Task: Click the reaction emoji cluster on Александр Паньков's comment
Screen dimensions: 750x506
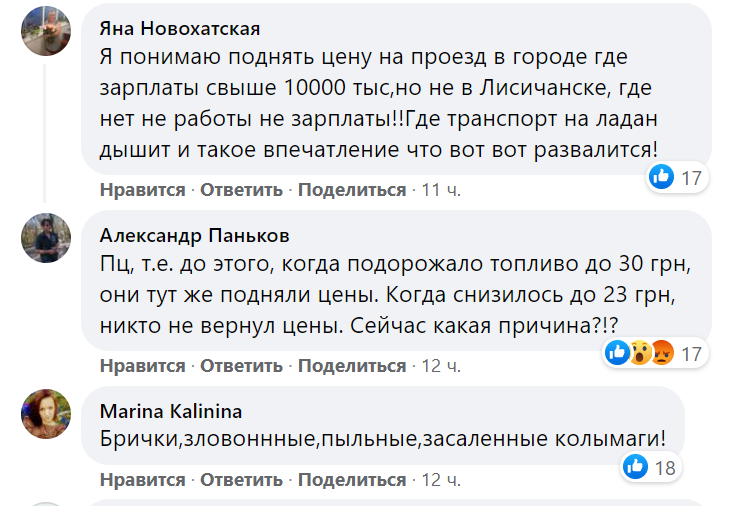Action: [x=641, y=353]
